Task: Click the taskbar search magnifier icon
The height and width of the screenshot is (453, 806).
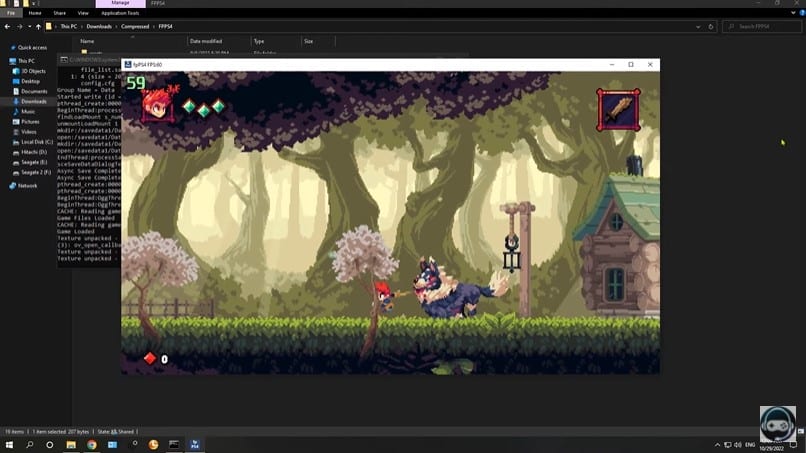Action: click(29, 444)
